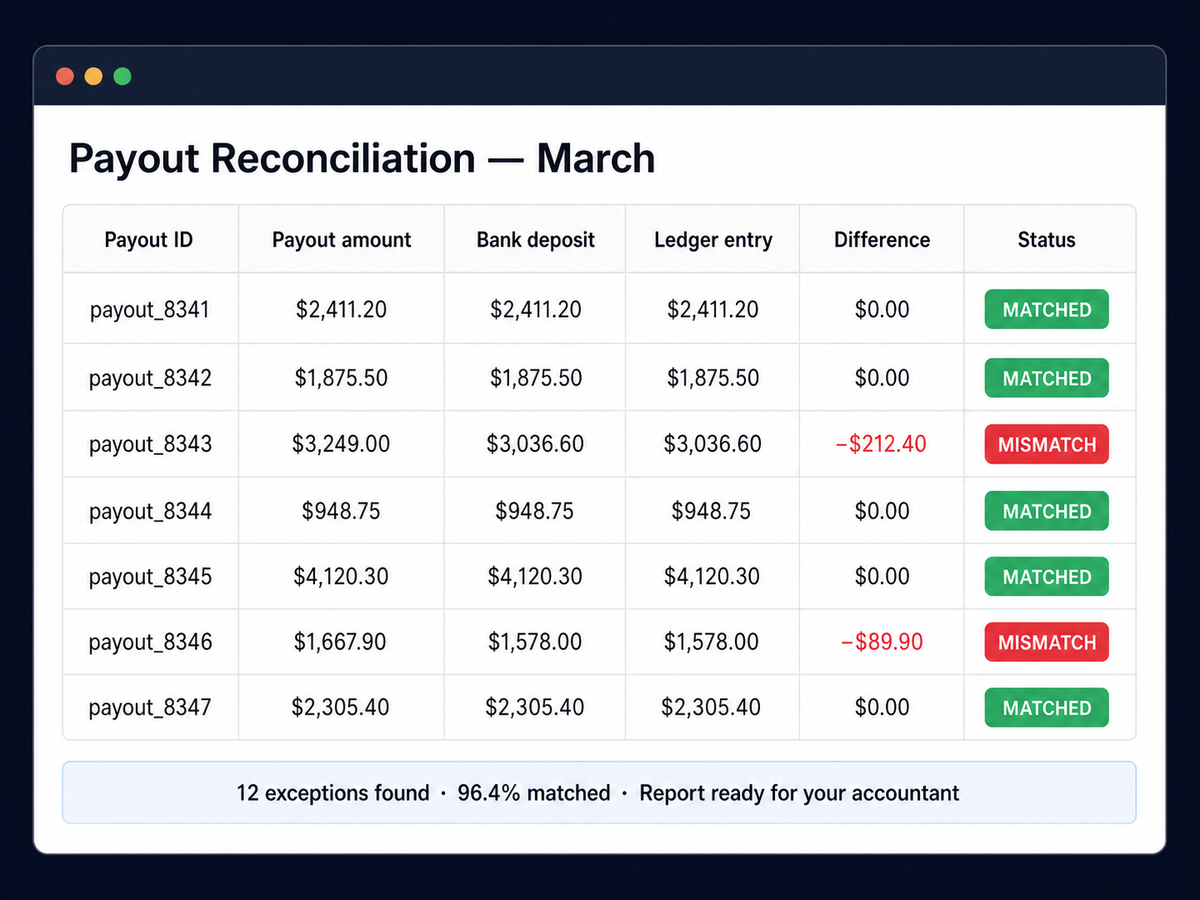Click the yellow minimize window dot

(x=94, y=76)
